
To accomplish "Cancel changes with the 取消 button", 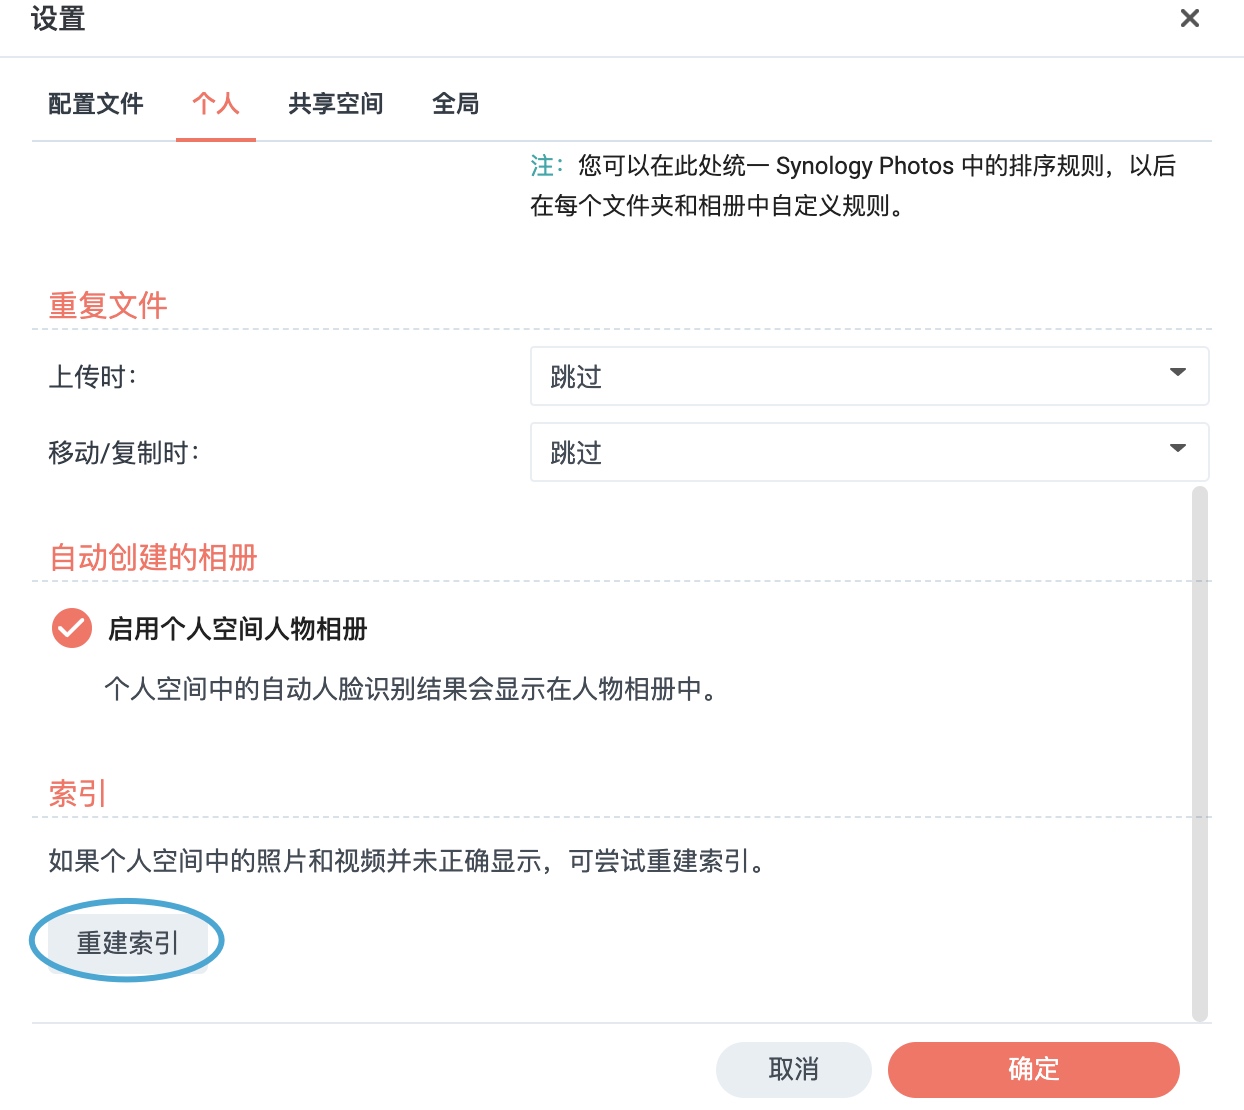I will [x=794, y=1069].
